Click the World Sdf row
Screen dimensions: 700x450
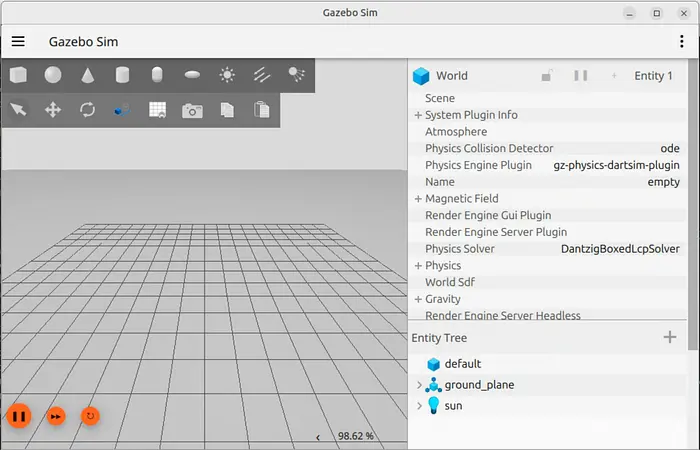point(548,282)
